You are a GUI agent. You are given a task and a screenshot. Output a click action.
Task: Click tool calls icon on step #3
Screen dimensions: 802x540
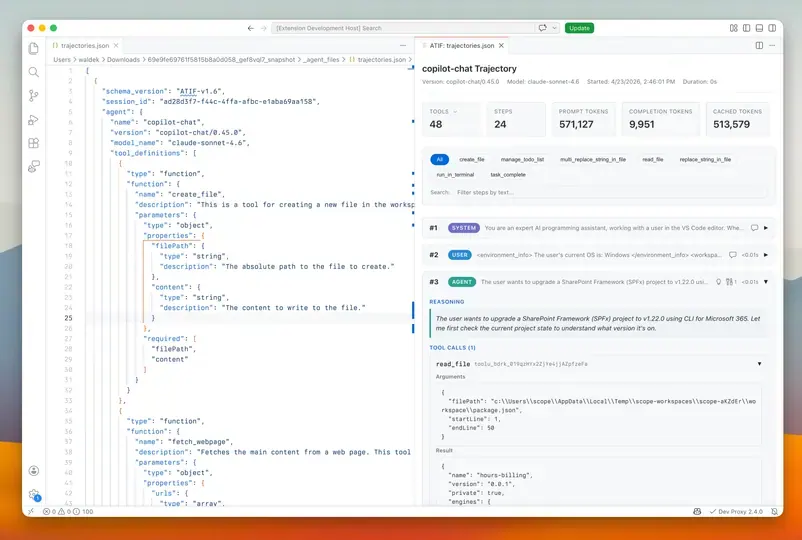tap(730, 282)
